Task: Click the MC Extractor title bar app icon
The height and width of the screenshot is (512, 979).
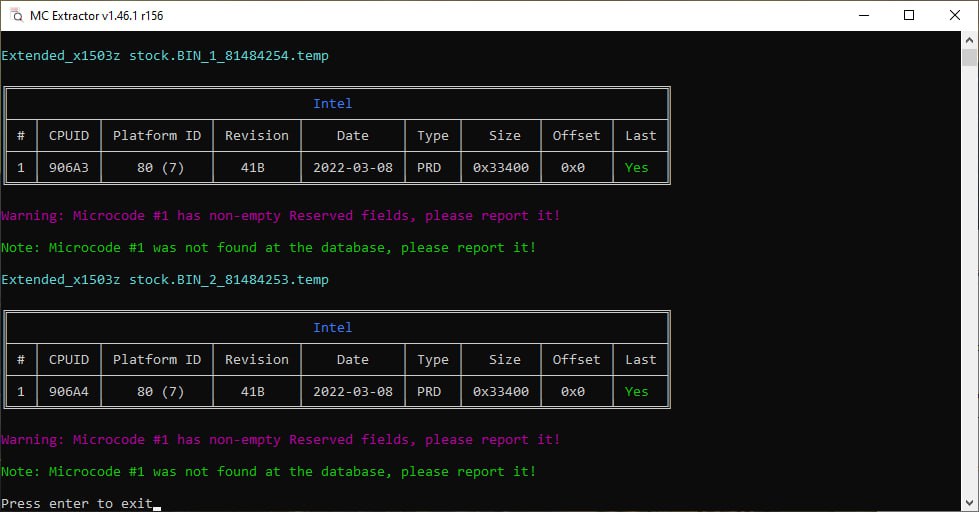Action: pyautogui.click(x=16, y=16)
